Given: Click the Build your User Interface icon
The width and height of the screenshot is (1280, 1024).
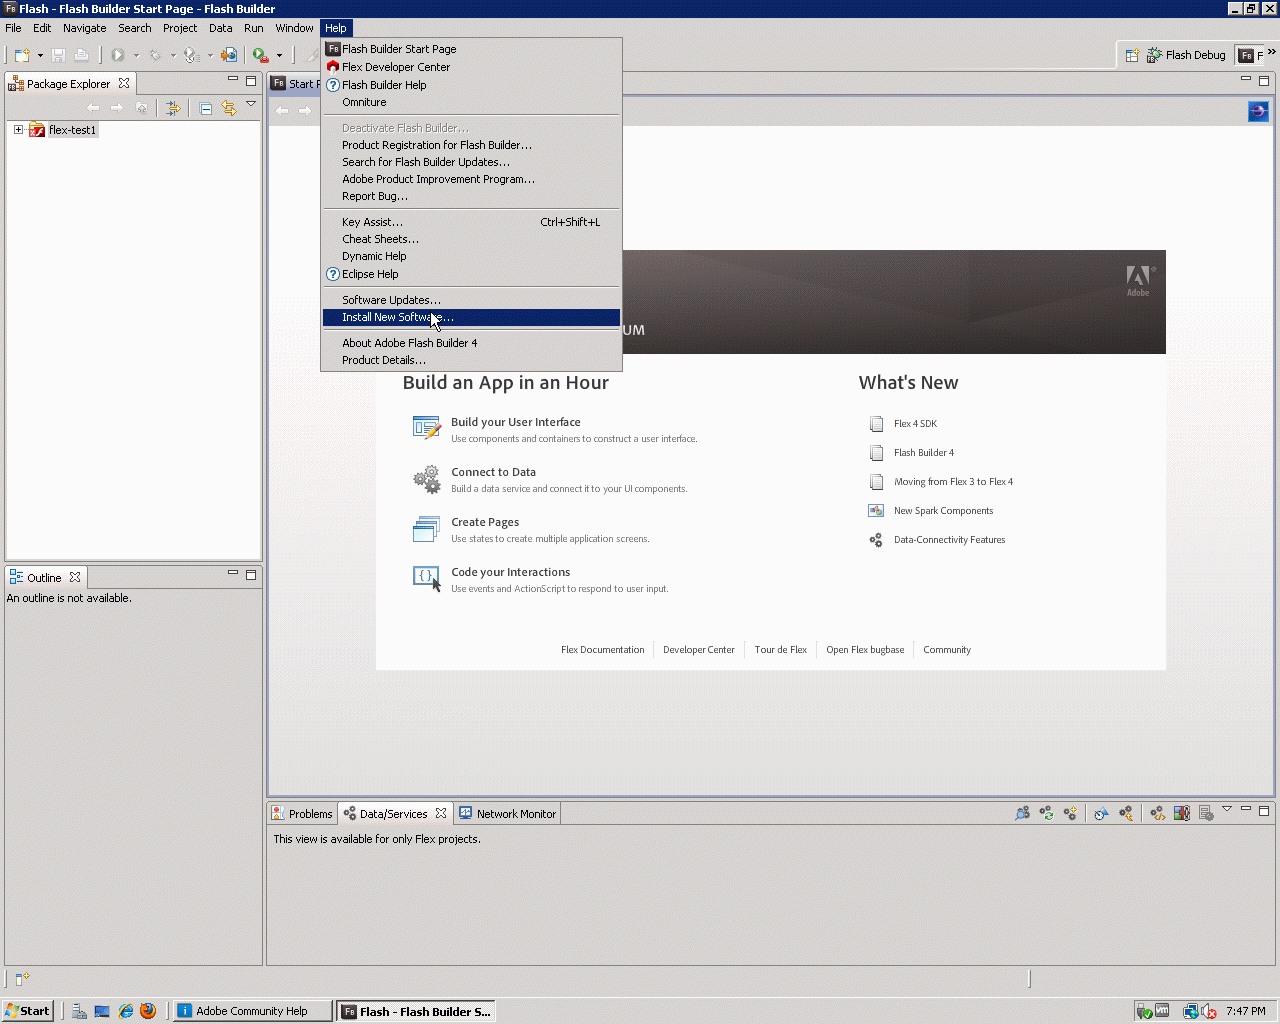Looking at the screenshot, I should (x=427, y=428).
